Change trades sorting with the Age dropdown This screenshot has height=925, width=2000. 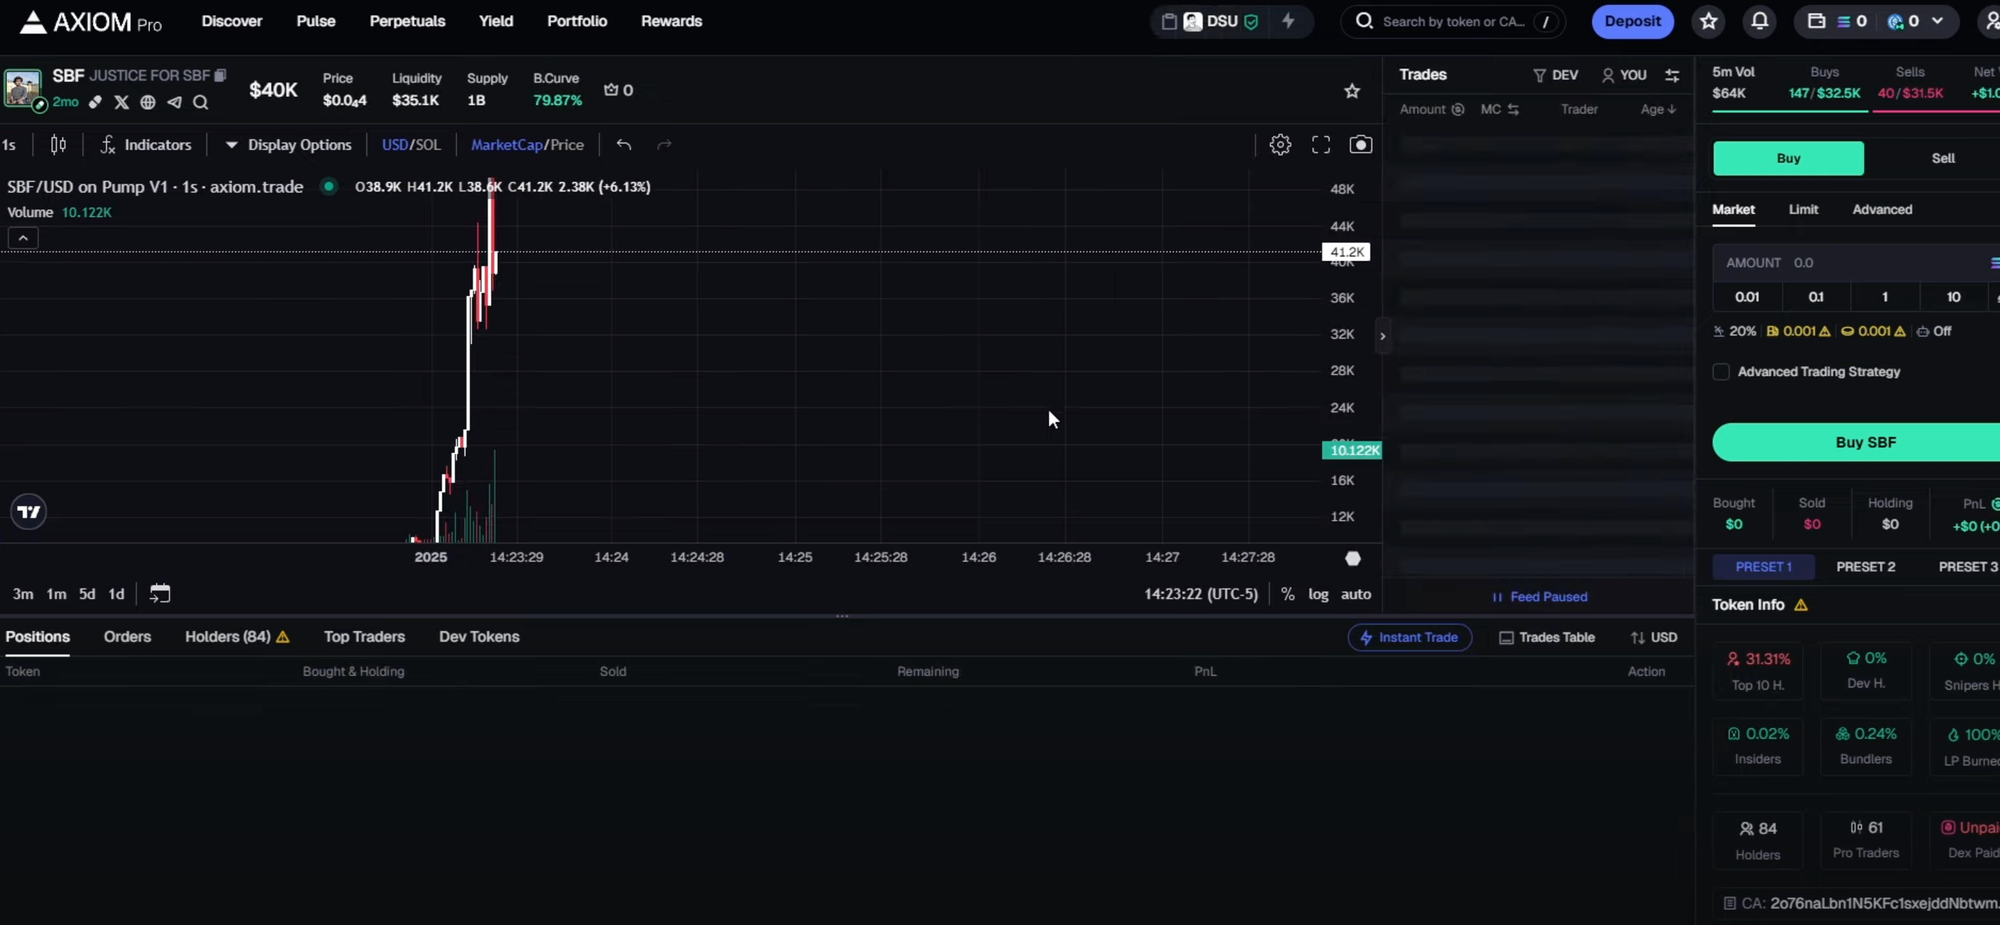(x=1656, y=109)
